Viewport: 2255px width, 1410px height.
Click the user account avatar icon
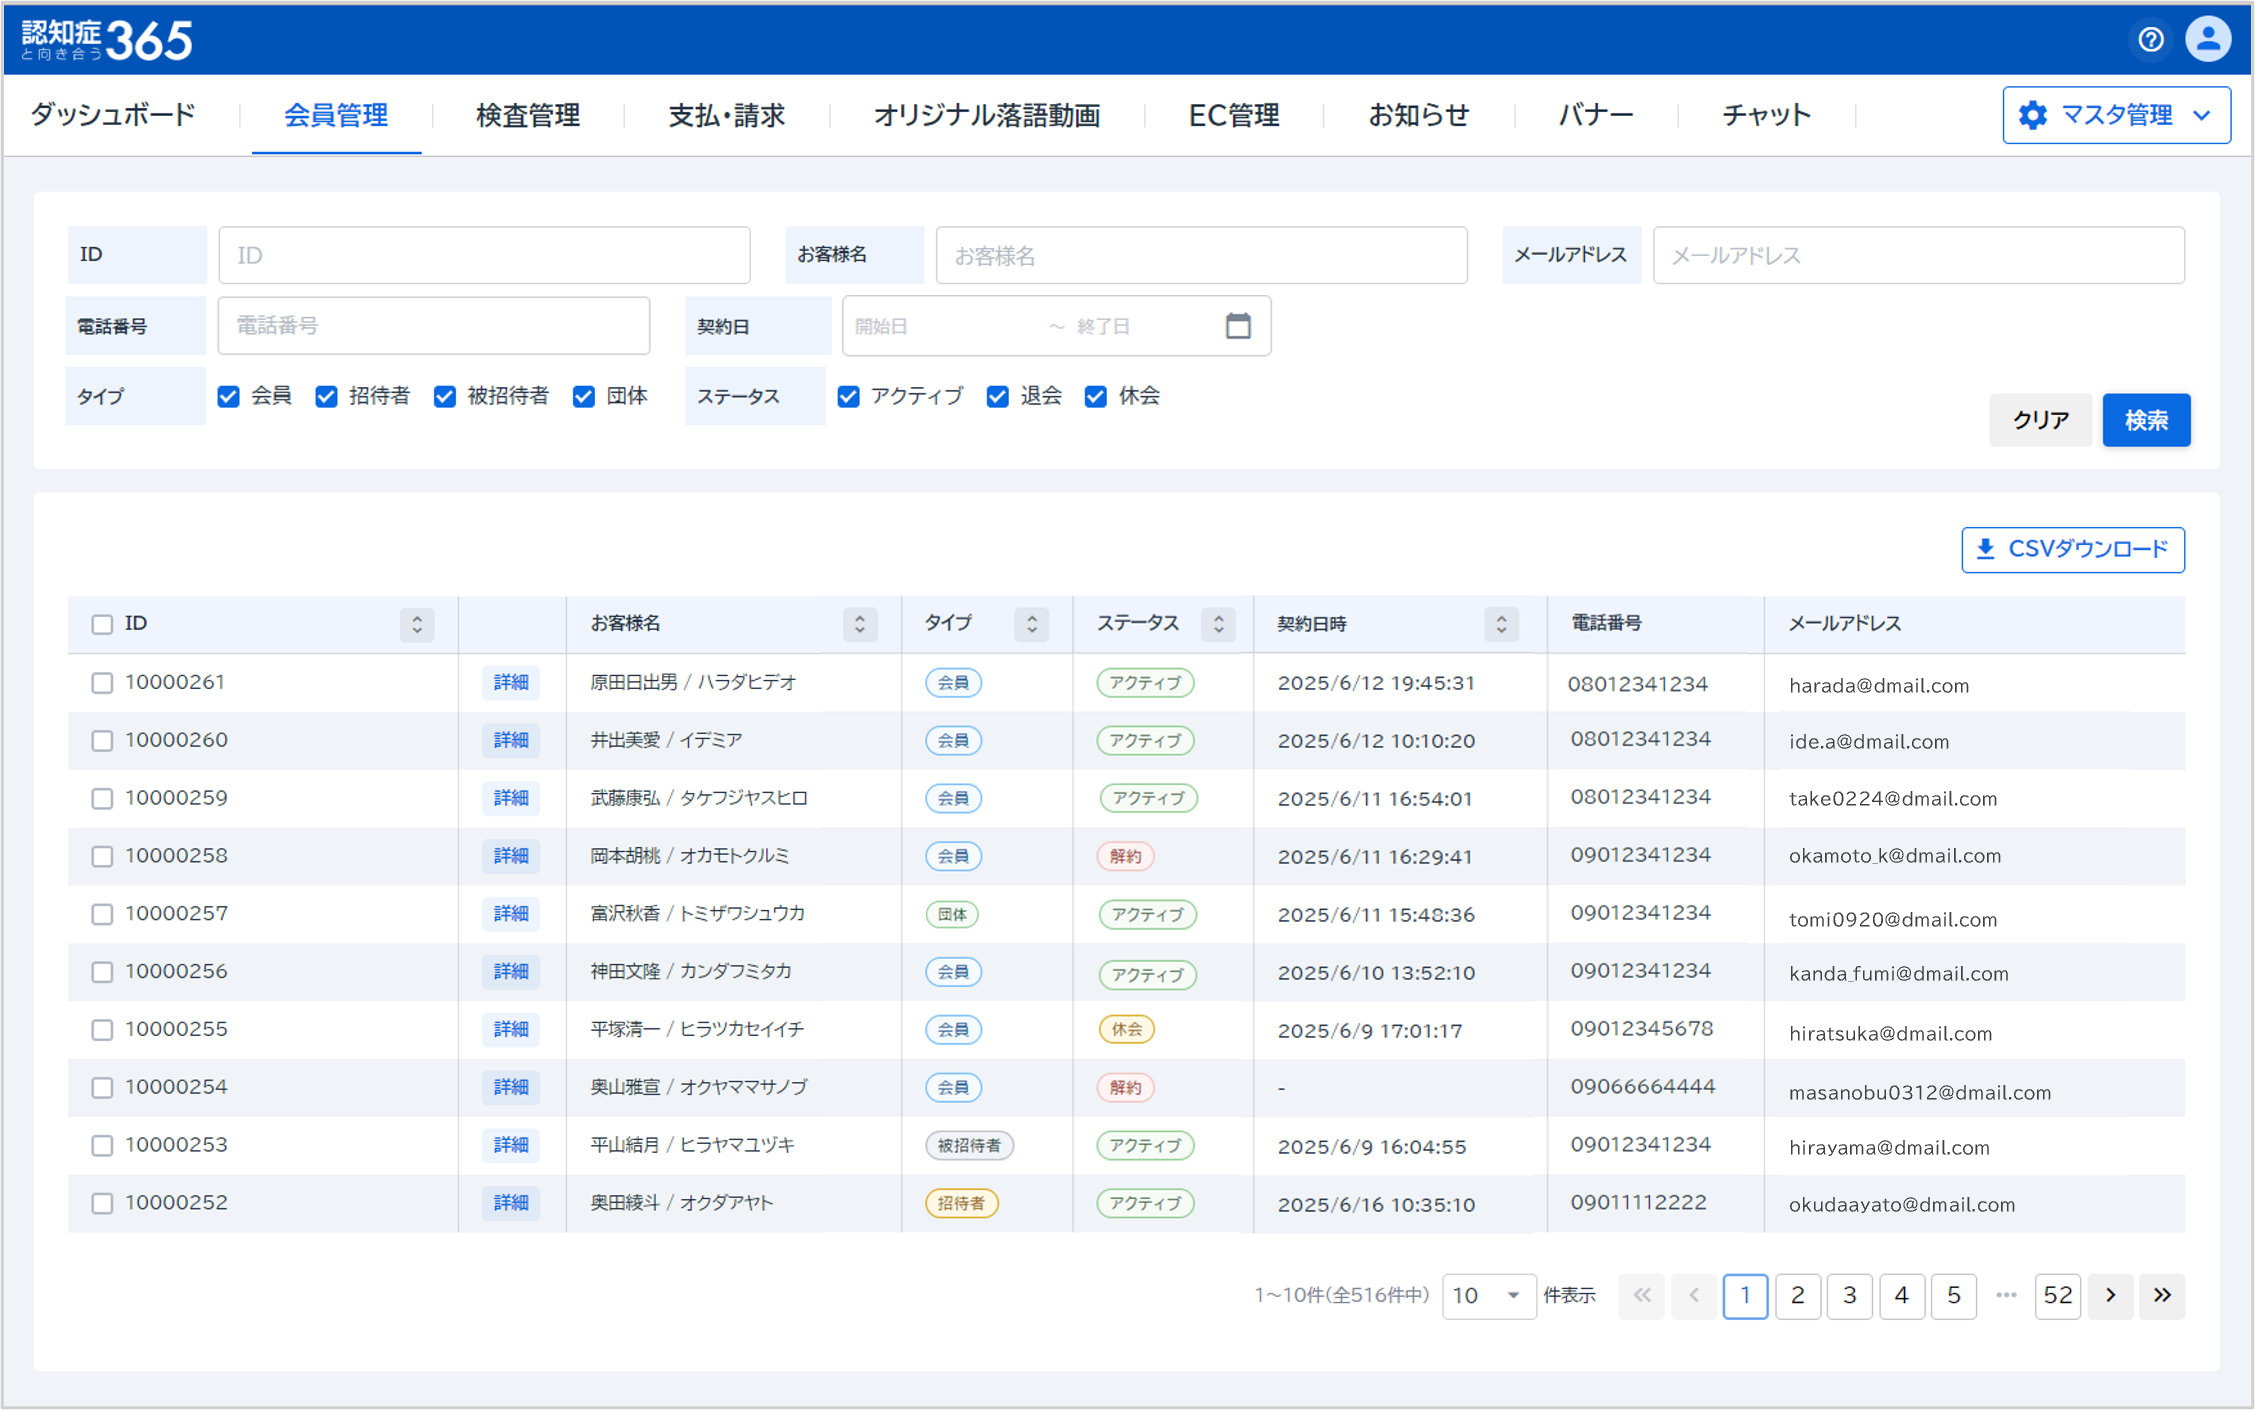click(x=2207, y=40)
